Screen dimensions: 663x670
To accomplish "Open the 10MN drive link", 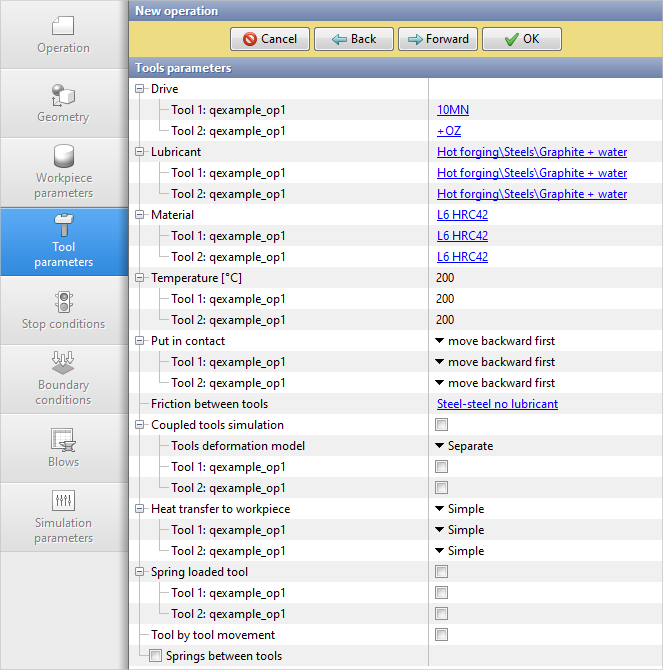I will 452,110.
